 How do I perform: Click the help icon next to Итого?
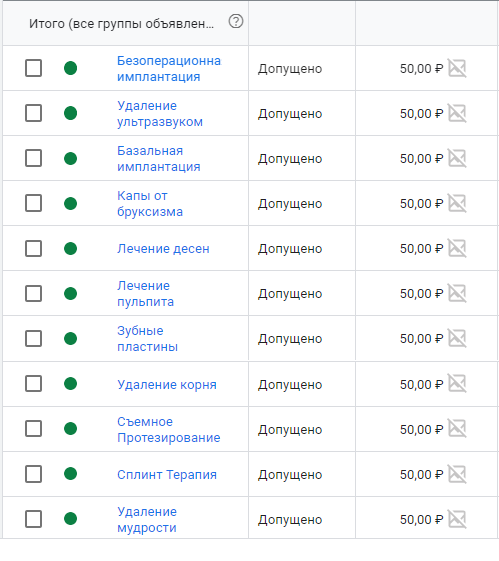(236, 21)
